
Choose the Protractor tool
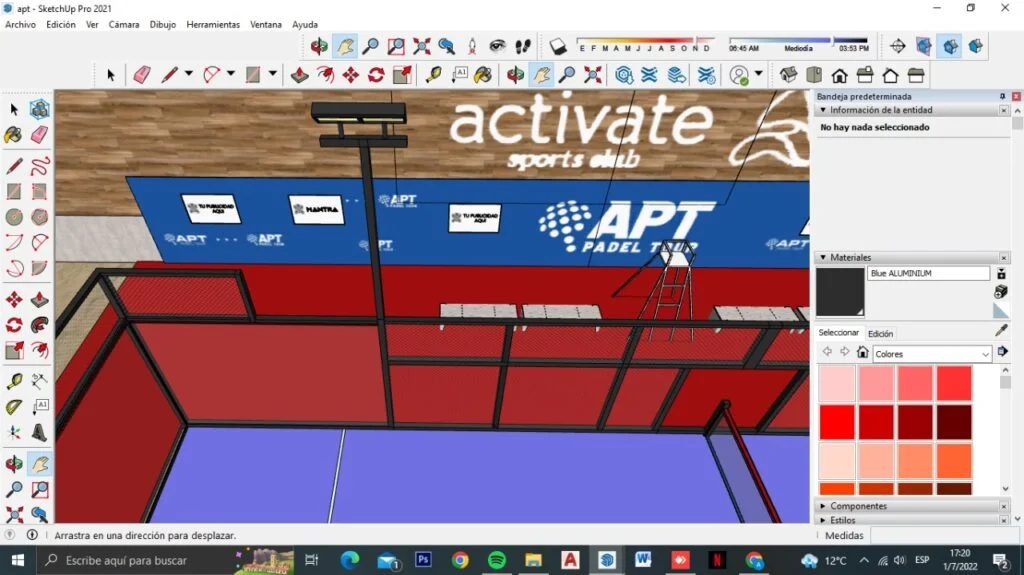click(x=14, y=407)
